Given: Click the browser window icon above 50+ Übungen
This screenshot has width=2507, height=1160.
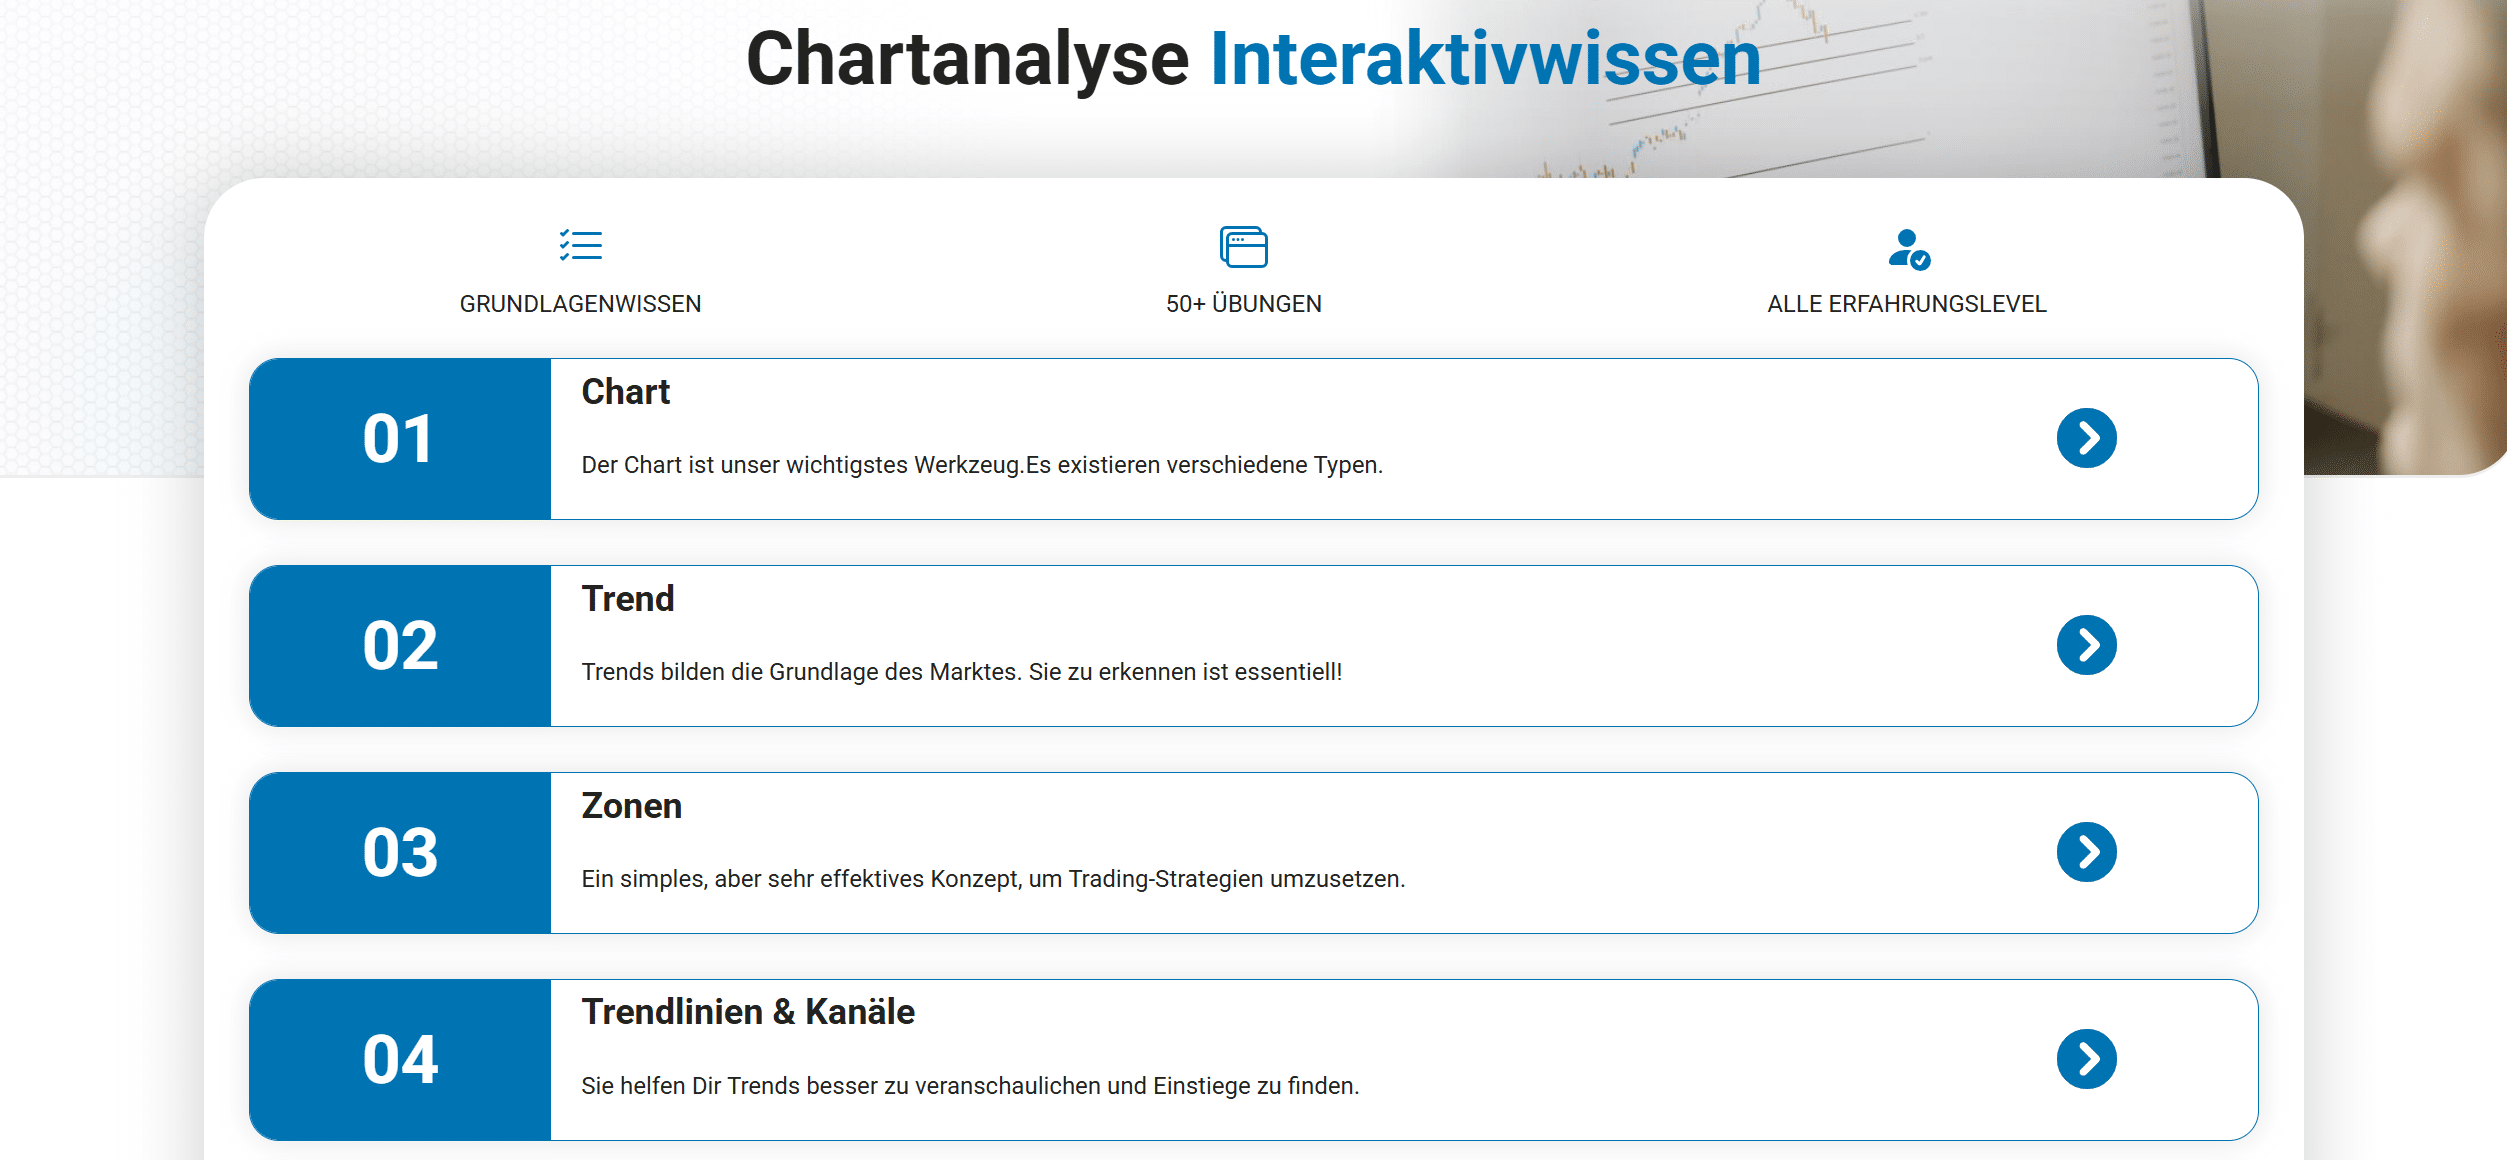Looking at the screenshot, I should point(1243,247).
